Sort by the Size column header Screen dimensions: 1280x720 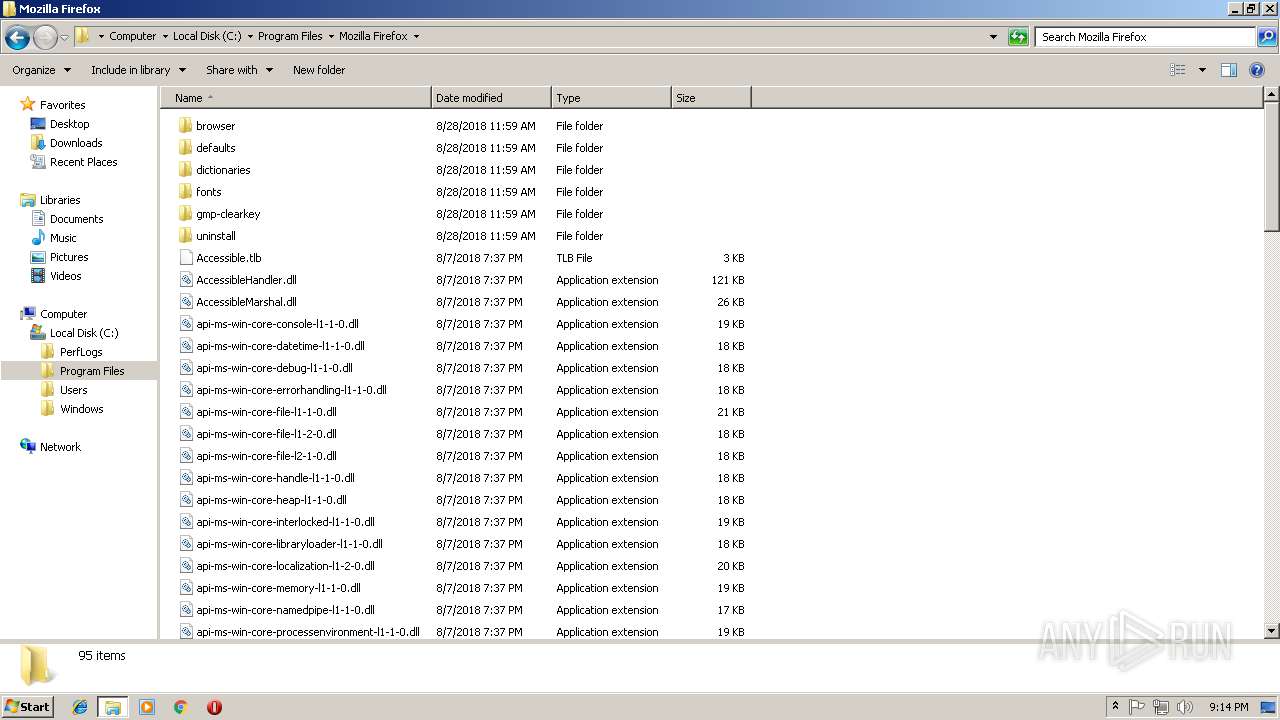pyautogui.click(x=711, y=98)
